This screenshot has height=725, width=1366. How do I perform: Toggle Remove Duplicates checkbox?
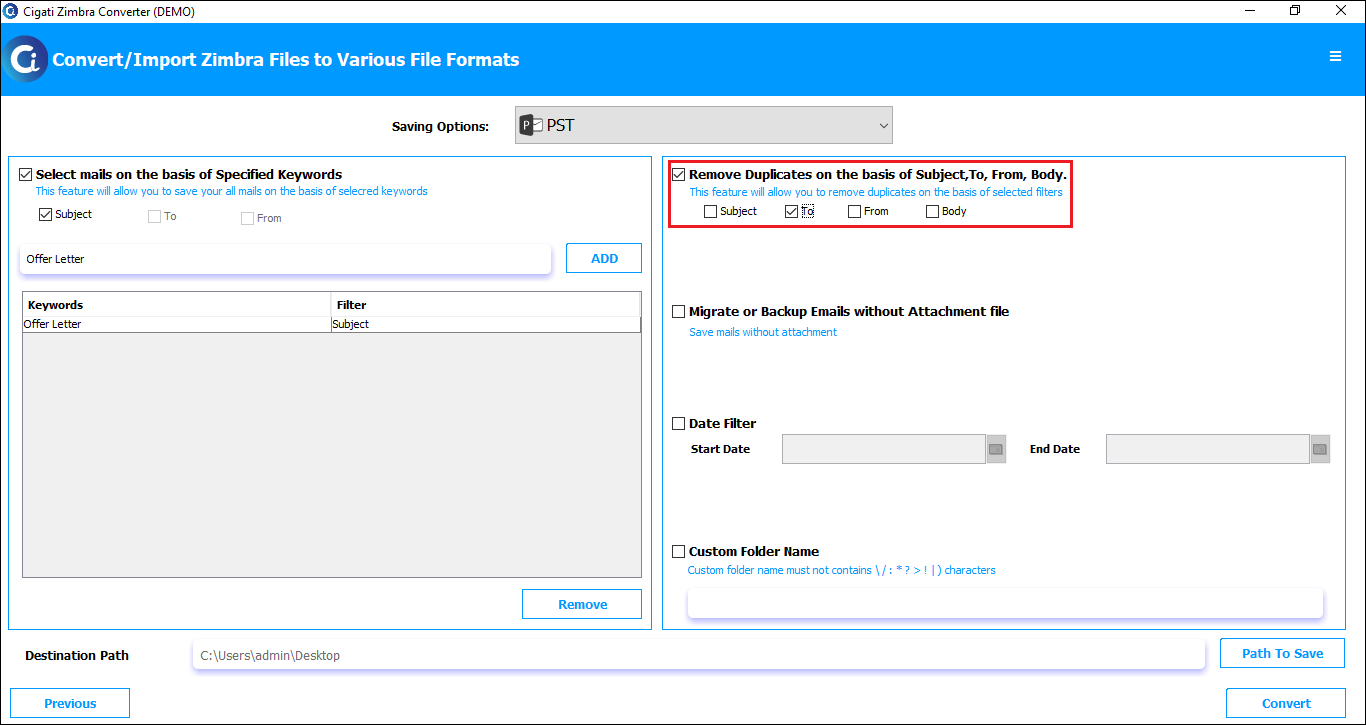coord(679,175)
